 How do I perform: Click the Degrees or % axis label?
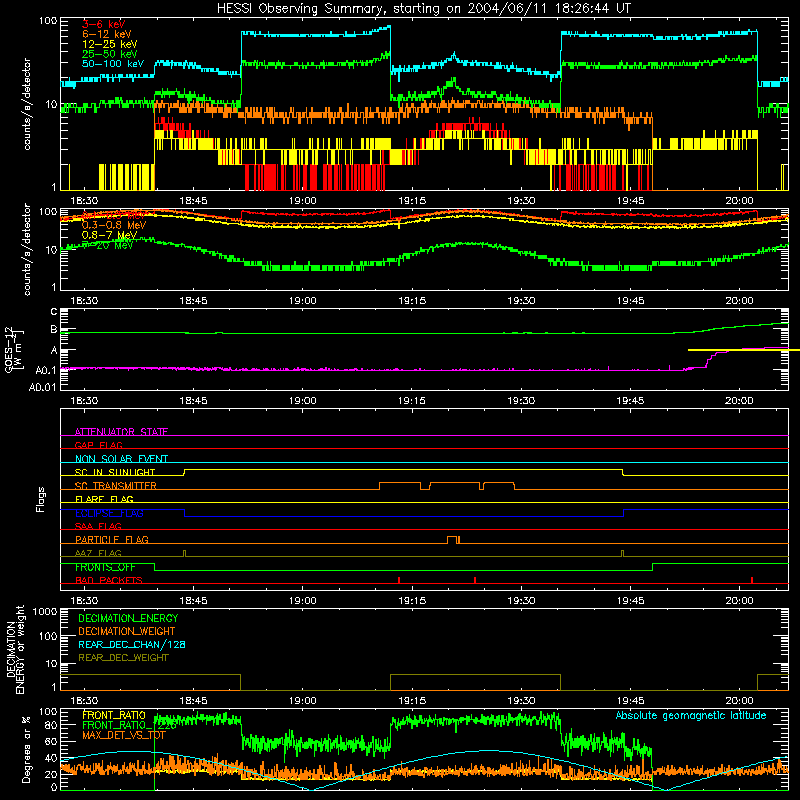tap(26, 749)
